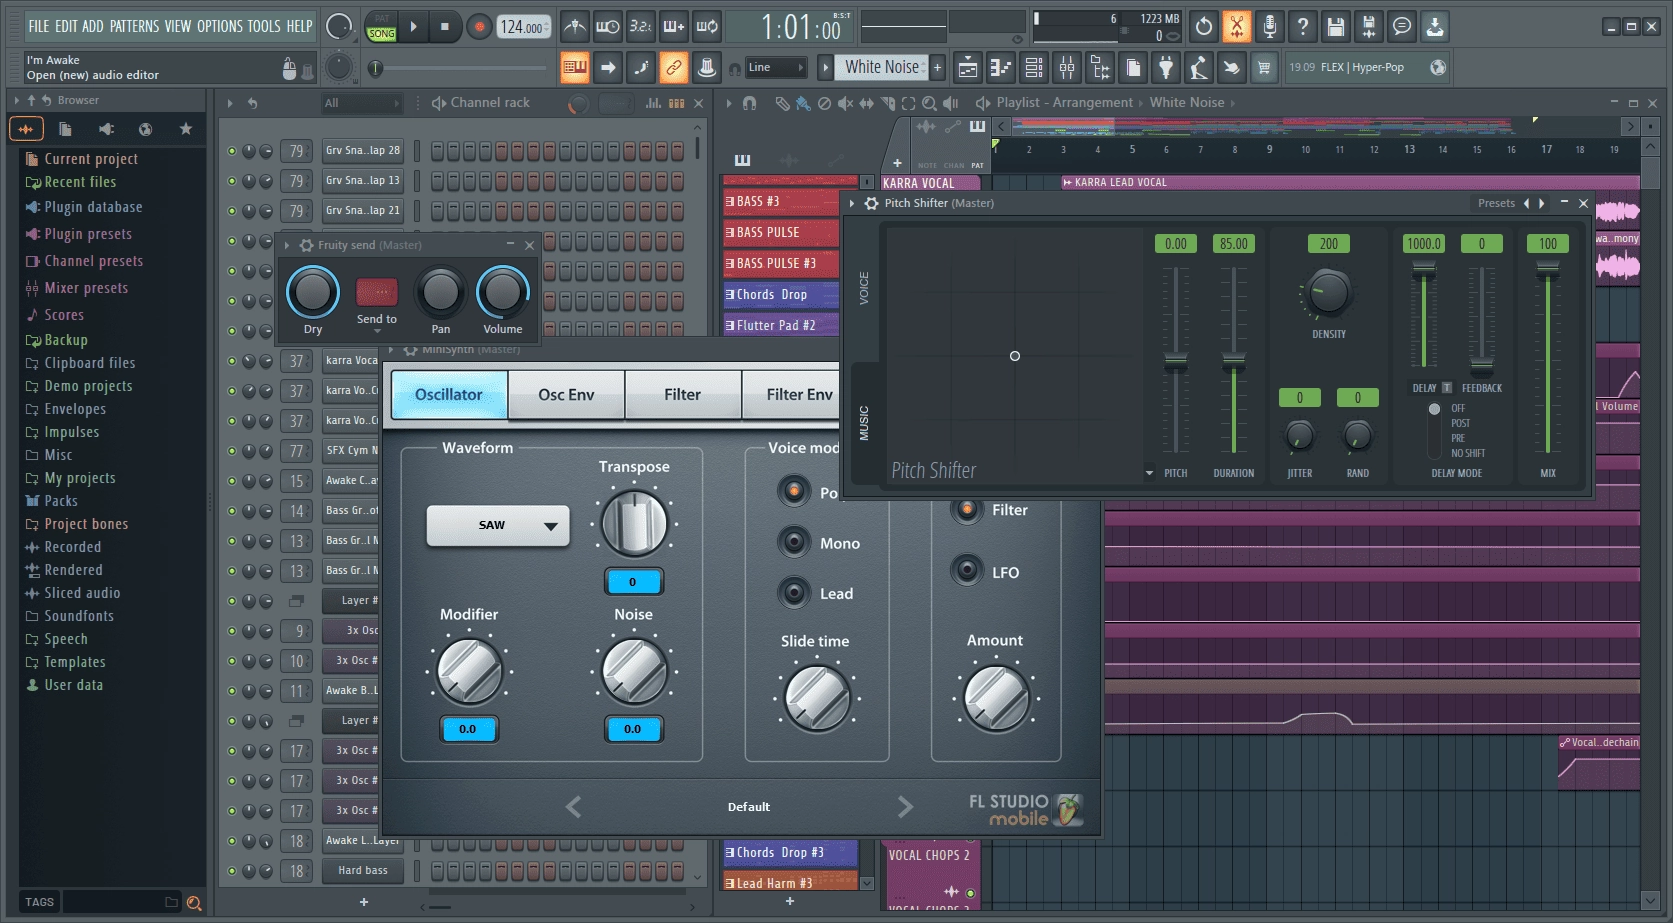Click the browser search magnifier icon
The width and height of the screenshot is (1673, 923).
click(x=194, y=903)
